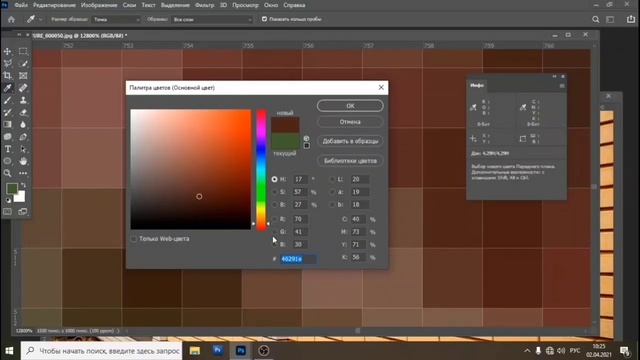Select the Path Selection arrow tool
Viewport: 640px width, 360px height.
point(23,149)
